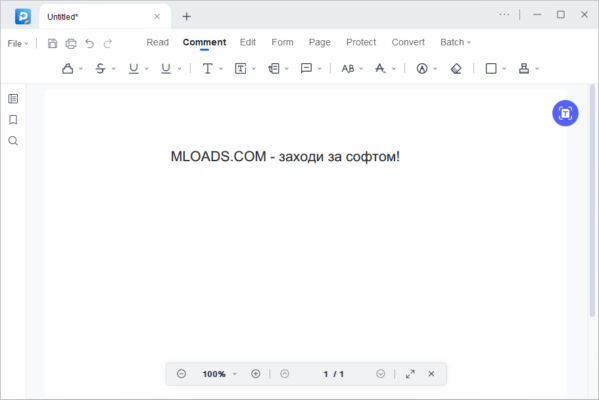This screenshot has width=599, height=400.
Task: Click the blue OCR floating button
Action: [x=565, y=113]
